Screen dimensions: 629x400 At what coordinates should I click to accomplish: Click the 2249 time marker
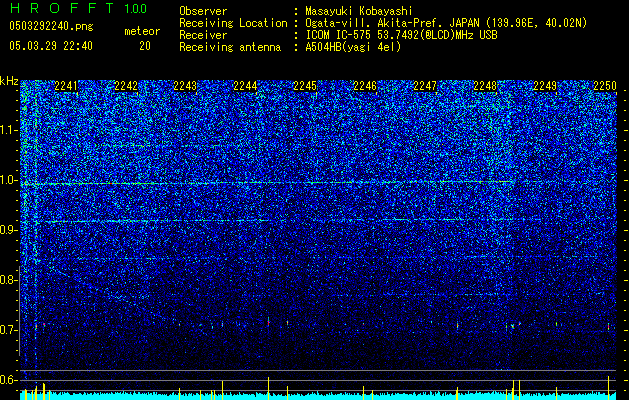coord(545,86)
